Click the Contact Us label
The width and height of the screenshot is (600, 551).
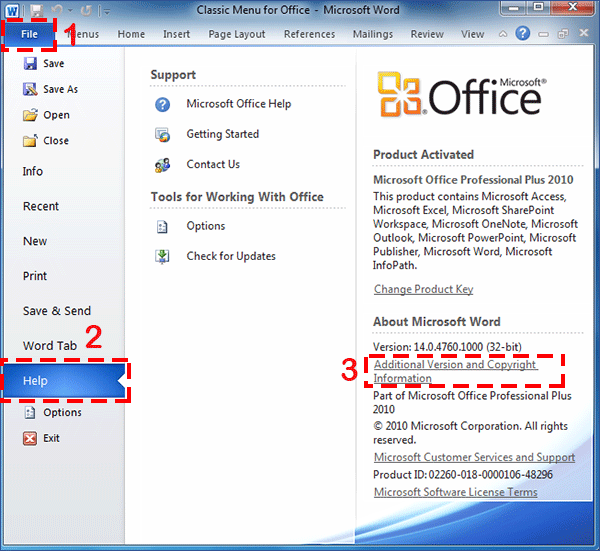click(x=213, y=164)
